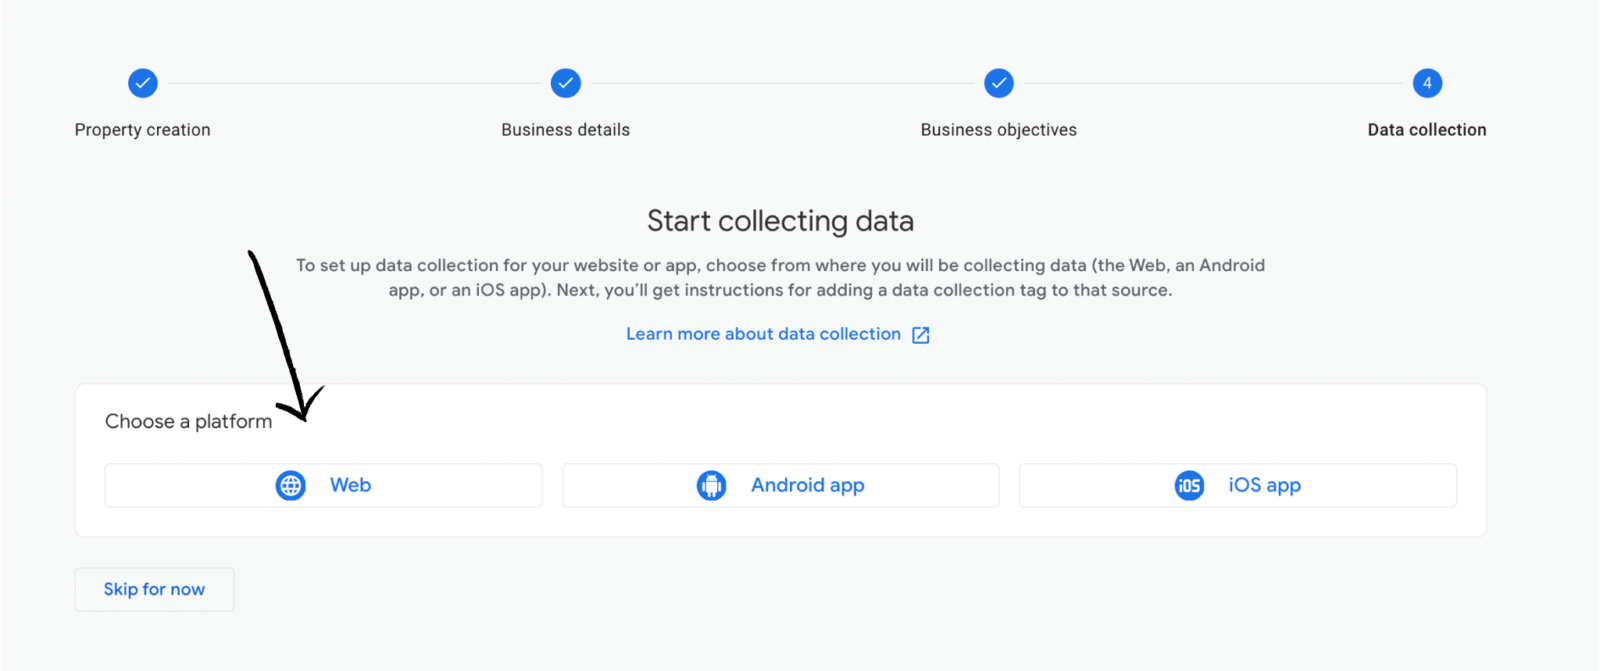Click the iOS logo icon
The height and width of the screenshot is (671, 1600).
[1189, 485]
